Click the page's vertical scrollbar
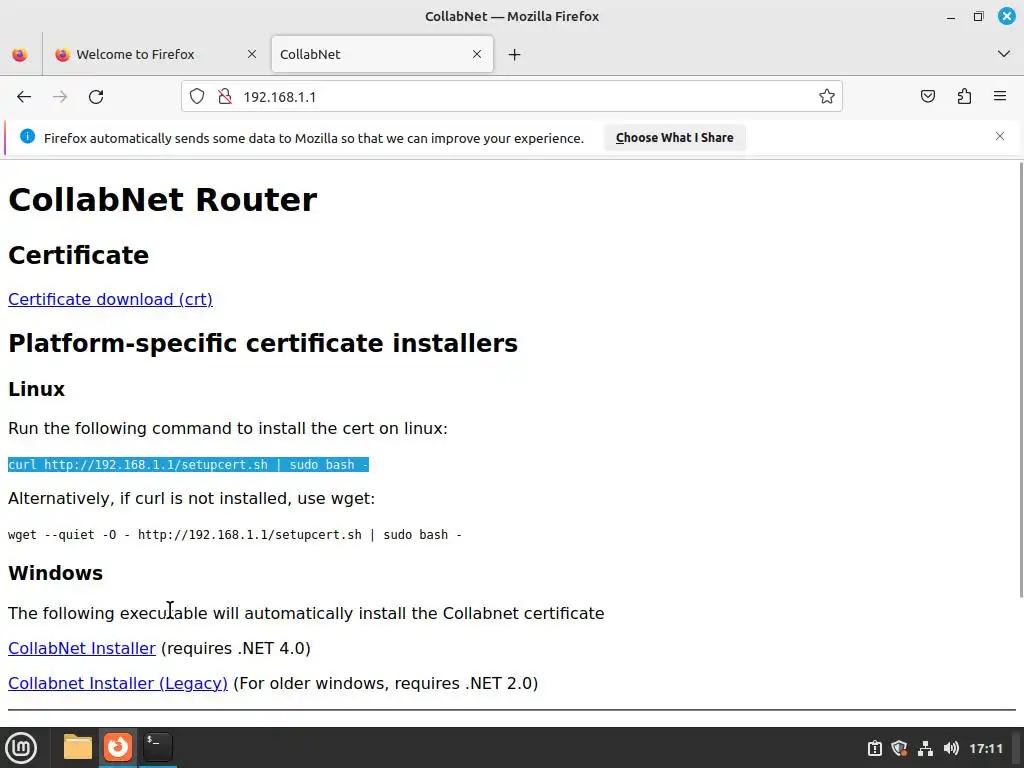This screenshot has width=1024, height=768. [1020, 379]
